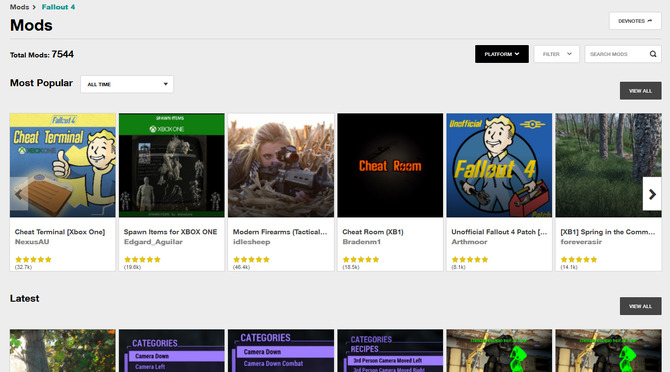Image resolution: width=670 pixels, height=372 pixels.
Task: Click Spawn Items for XBOX ONE title
Action: pyautogui.click(x=170, y=232)
